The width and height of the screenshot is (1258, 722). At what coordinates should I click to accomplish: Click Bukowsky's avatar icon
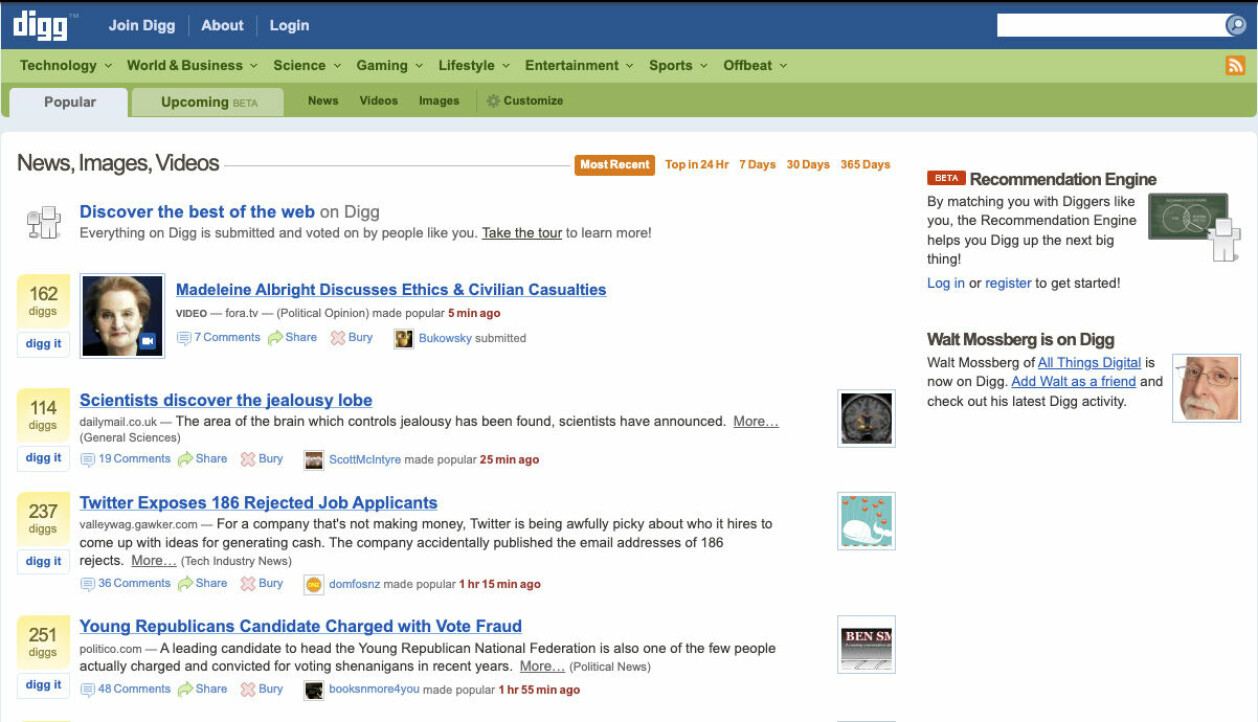pyautogui.click(x=404, y=339)
